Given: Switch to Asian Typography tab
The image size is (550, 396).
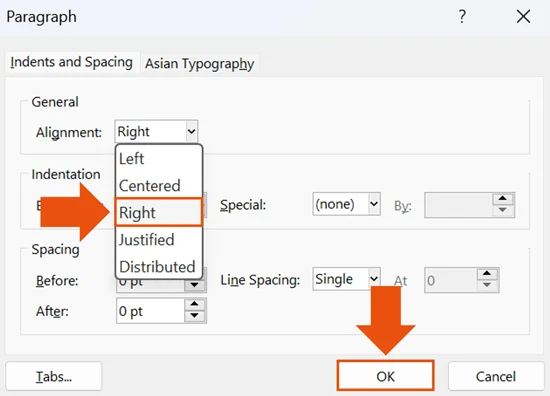Looking at the screenshot, I should coord(200,63).
